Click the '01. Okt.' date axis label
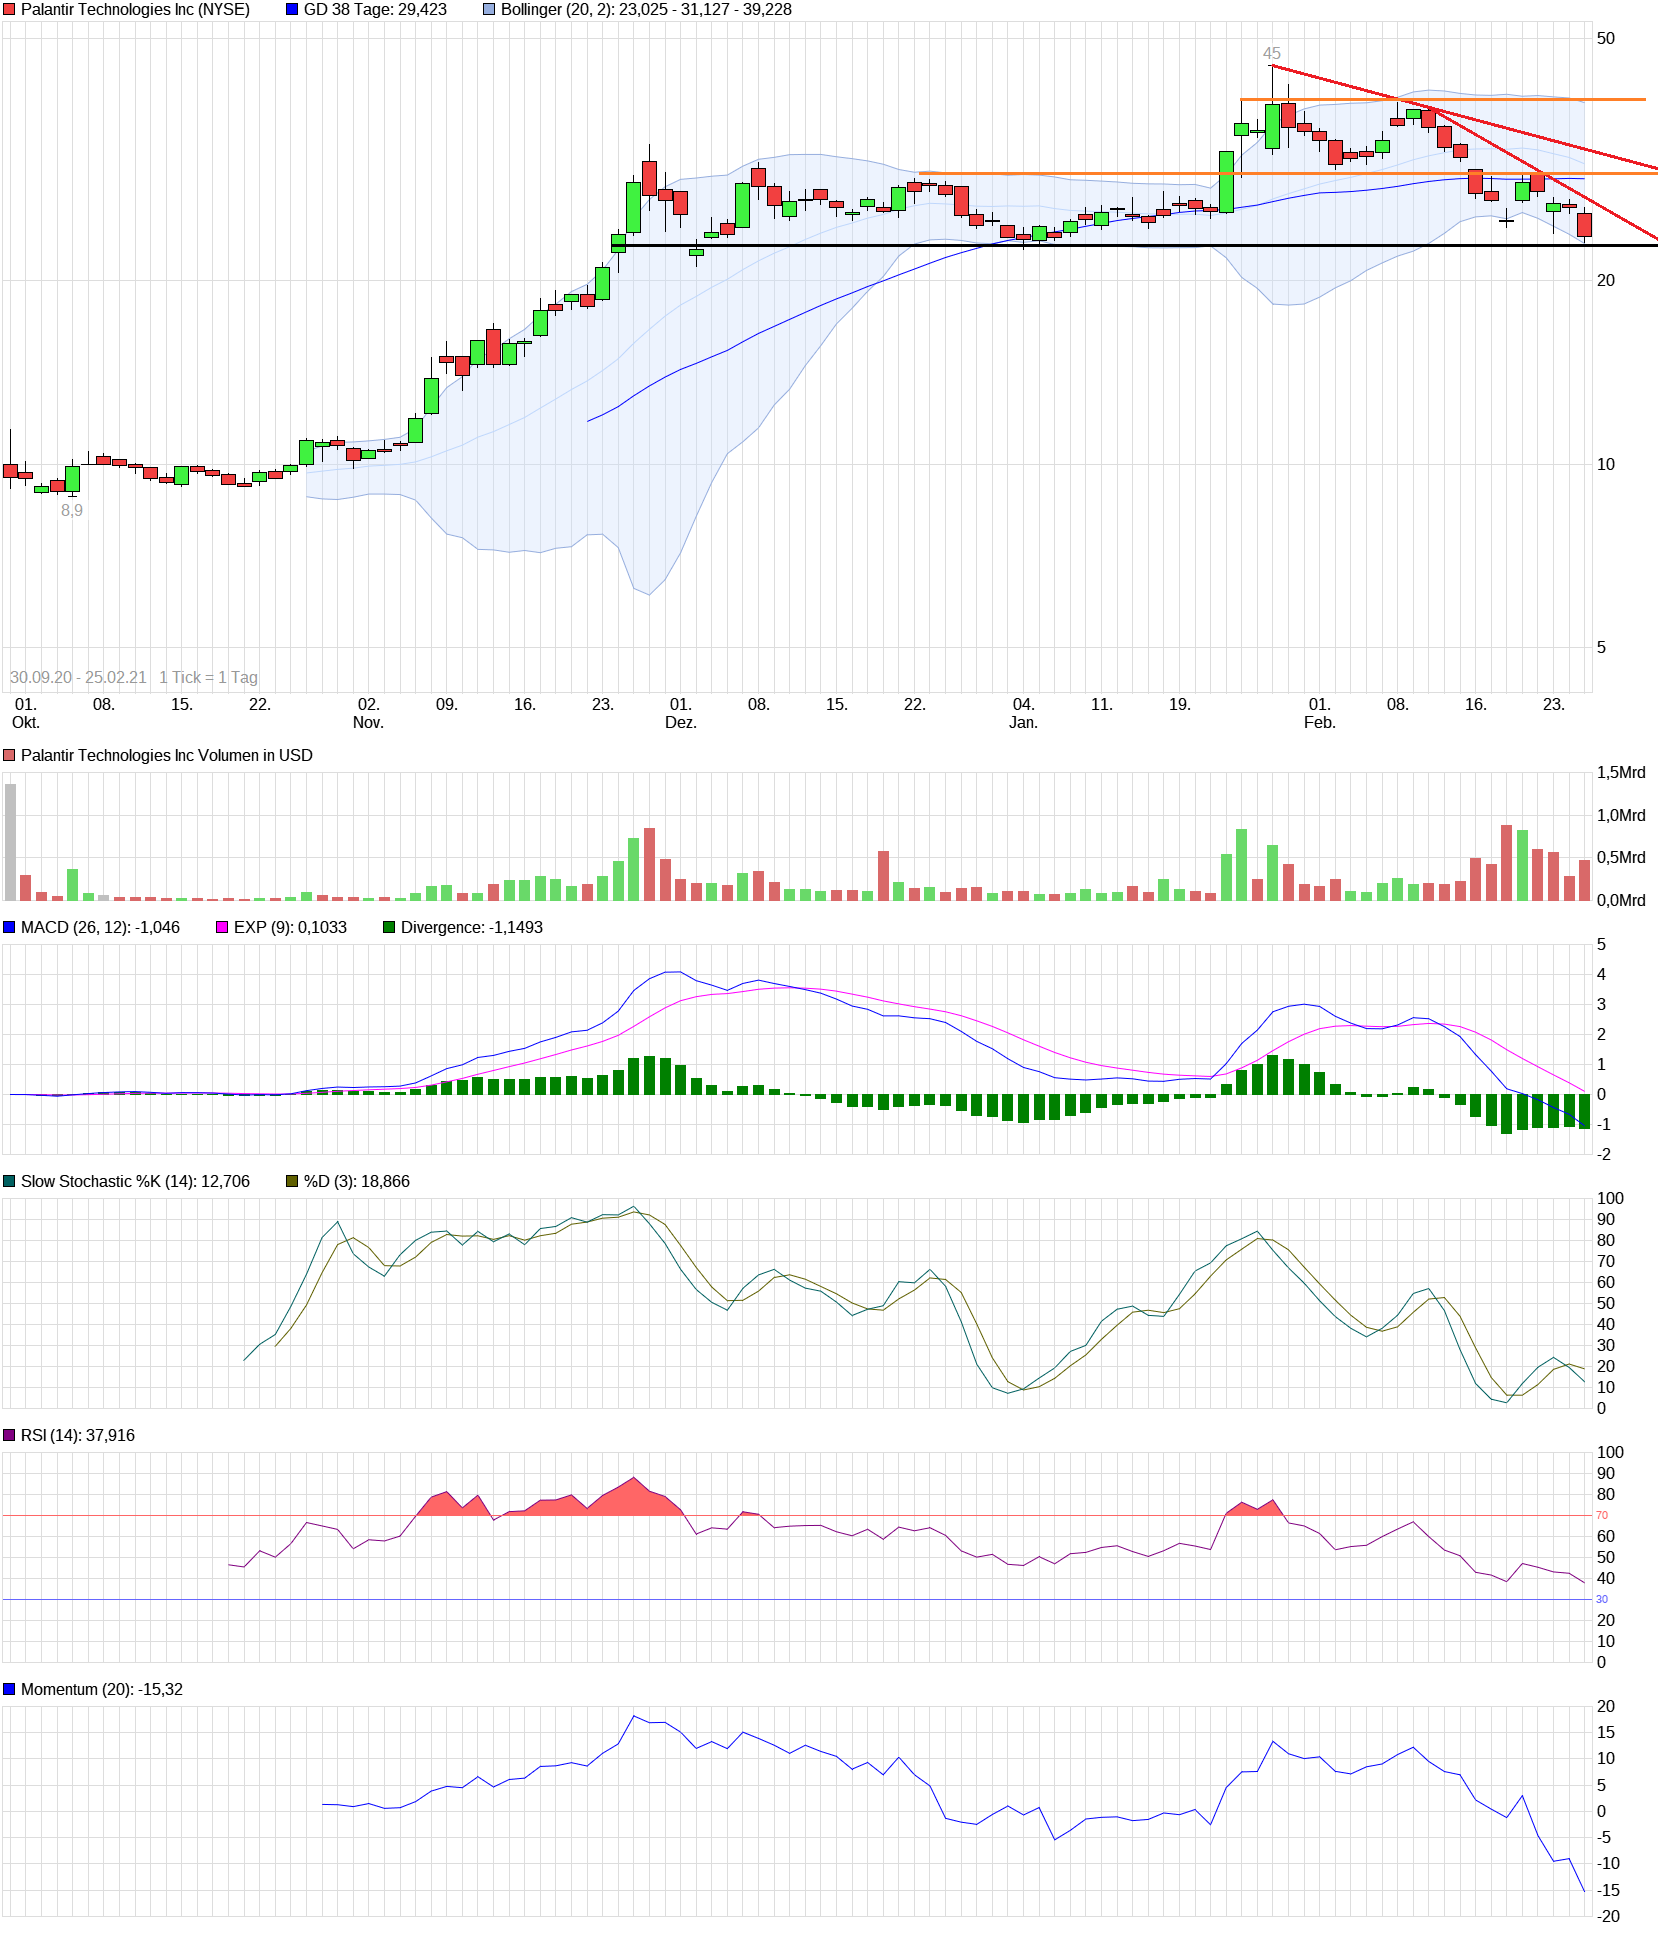Screen dimensions: 1658x1934 [x=26, y=714]
